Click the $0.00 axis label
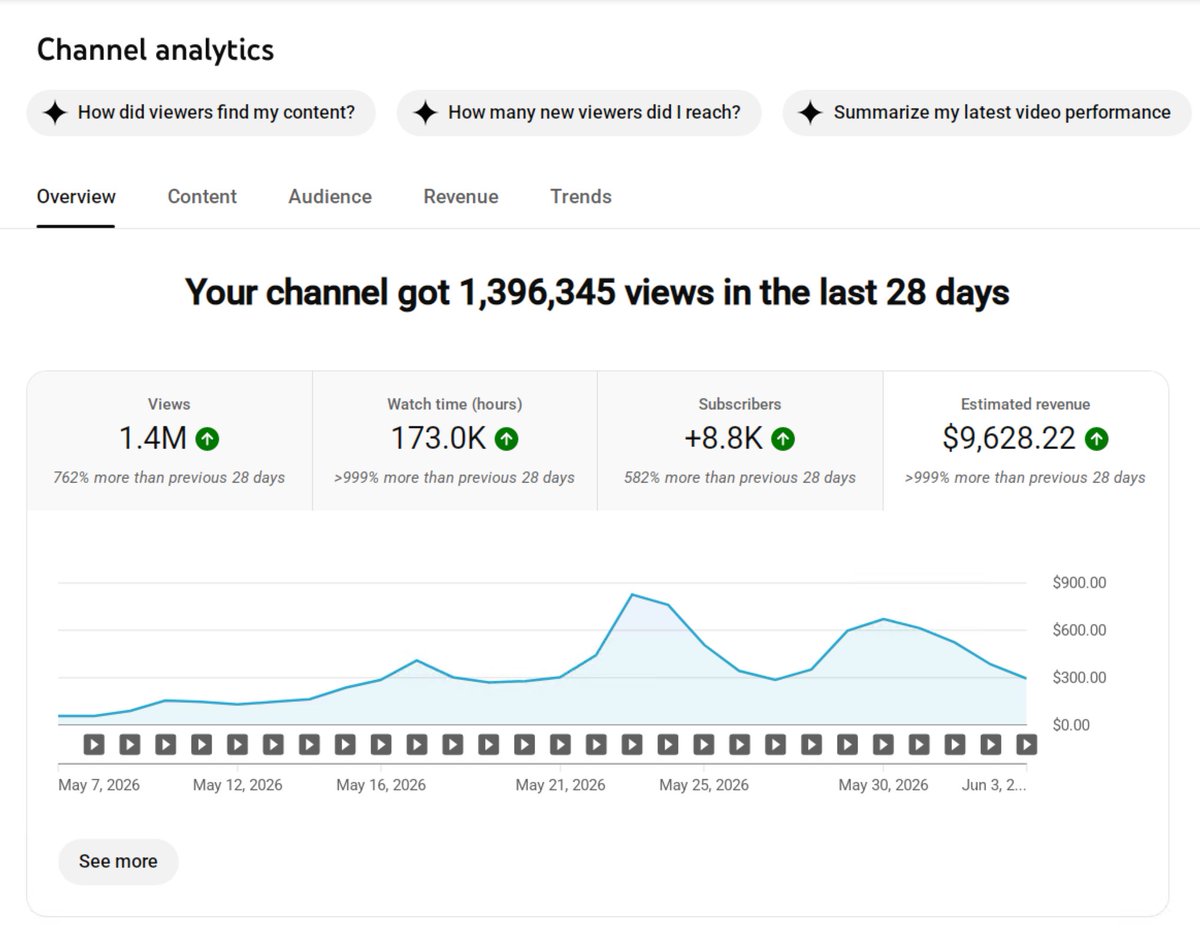 tap(1071, 725)
